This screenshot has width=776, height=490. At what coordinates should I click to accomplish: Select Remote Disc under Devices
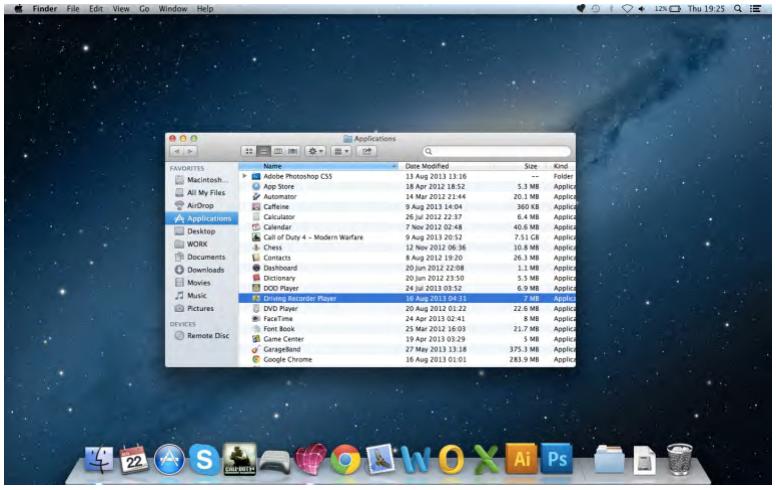click(x=201, y=336)
